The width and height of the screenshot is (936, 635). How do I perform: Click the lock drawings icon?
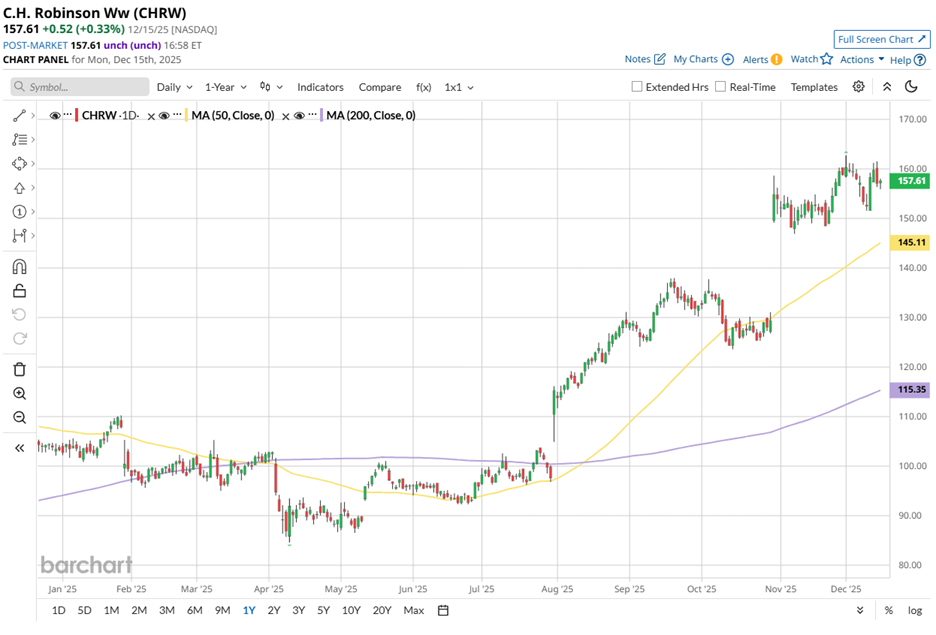click(x=19, y=291)
